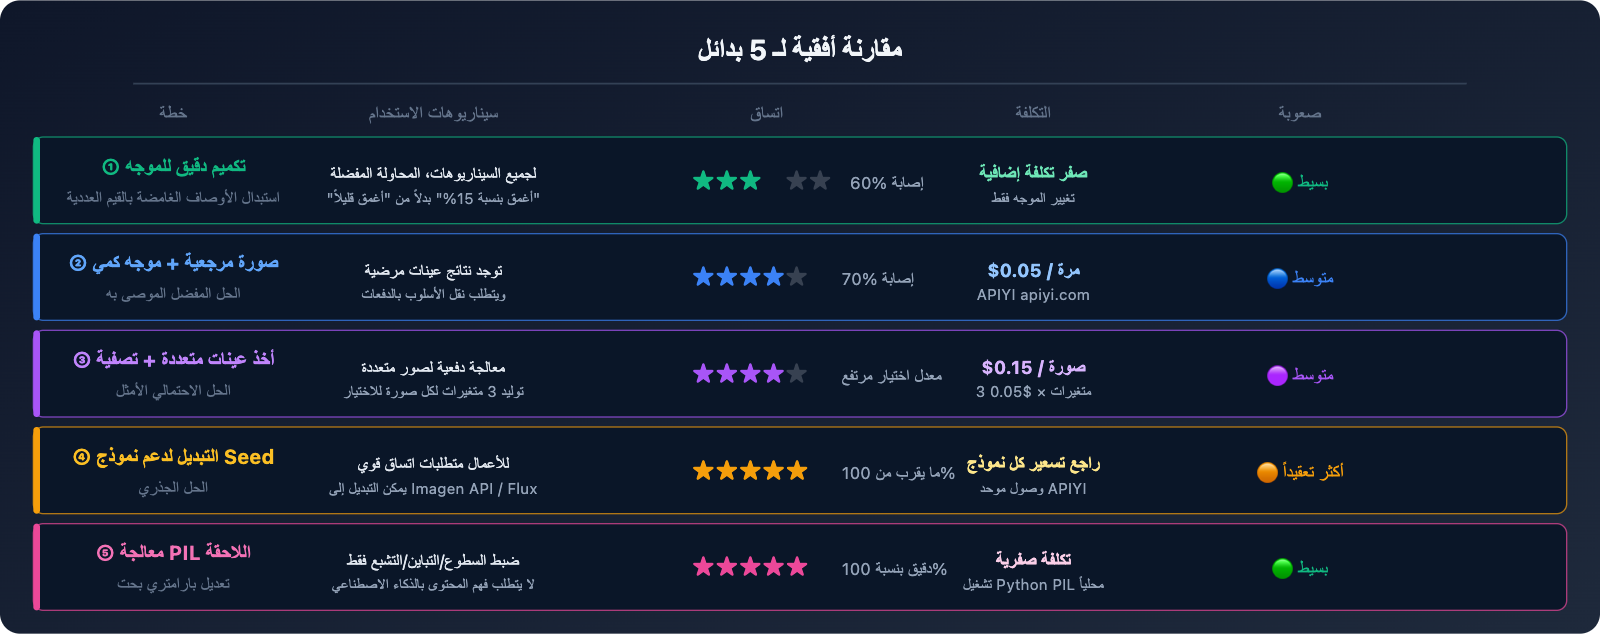
Task: Click the التكلفة column header
Action: point(1033,113)
